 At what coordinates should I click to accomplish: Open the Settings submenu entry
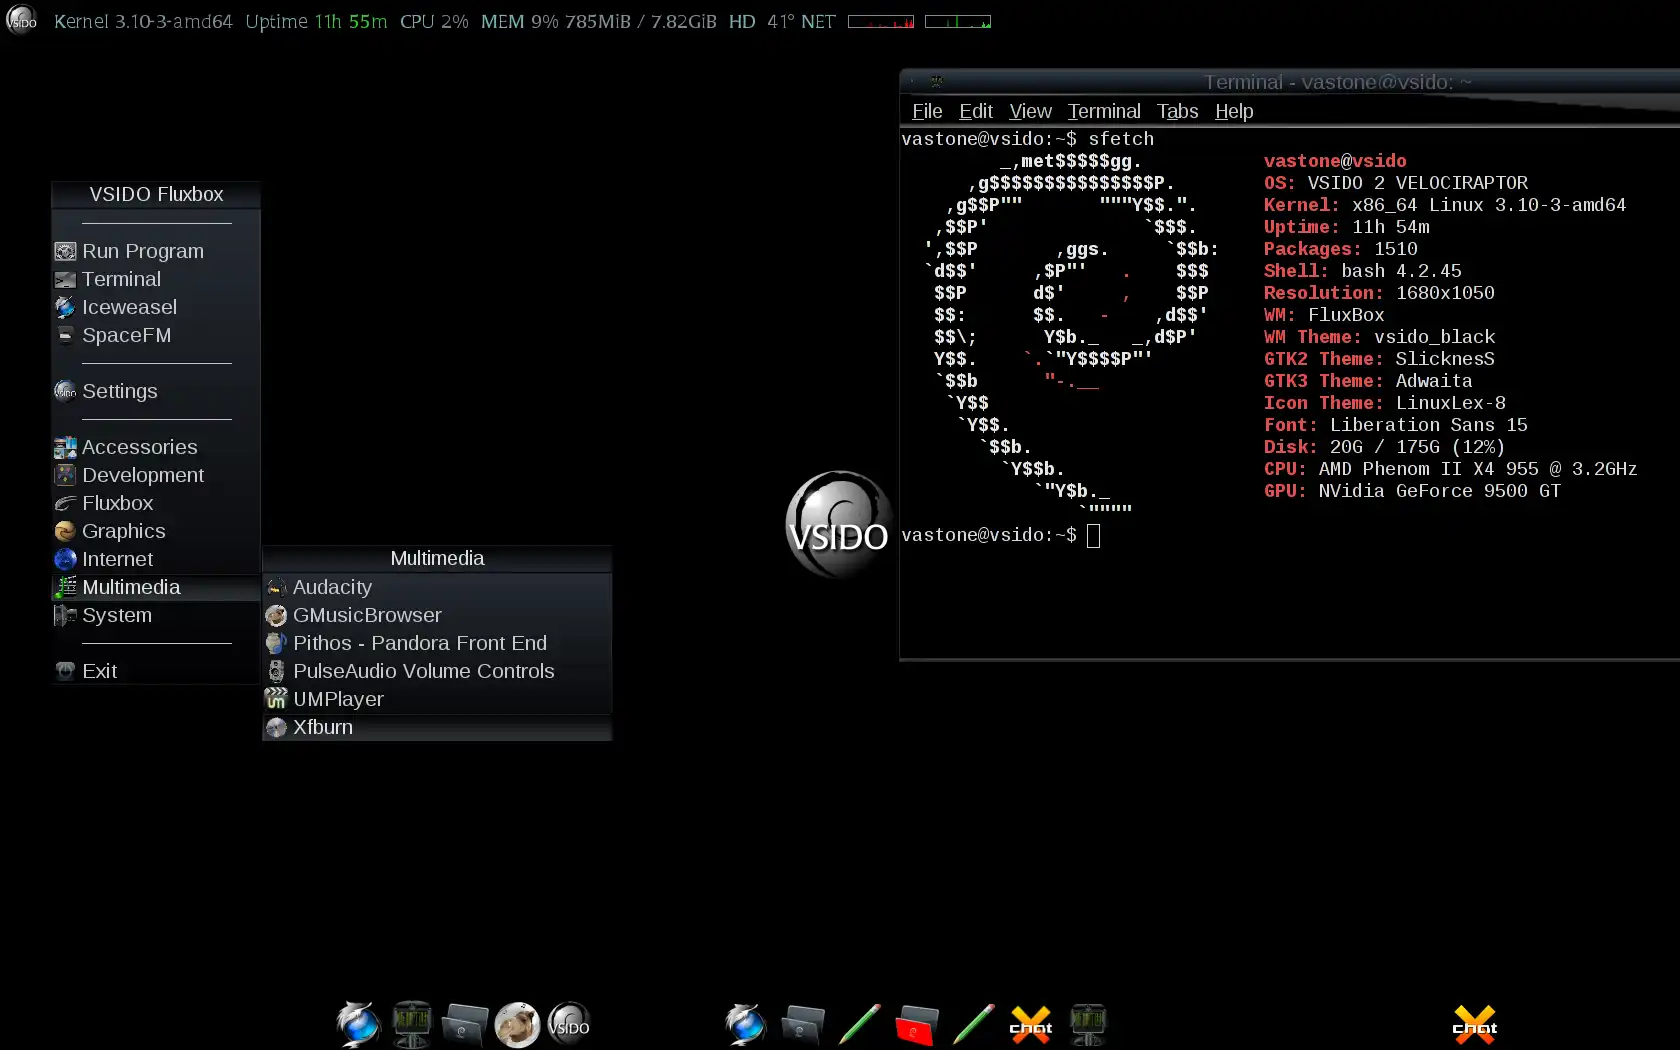coord(156,391)
